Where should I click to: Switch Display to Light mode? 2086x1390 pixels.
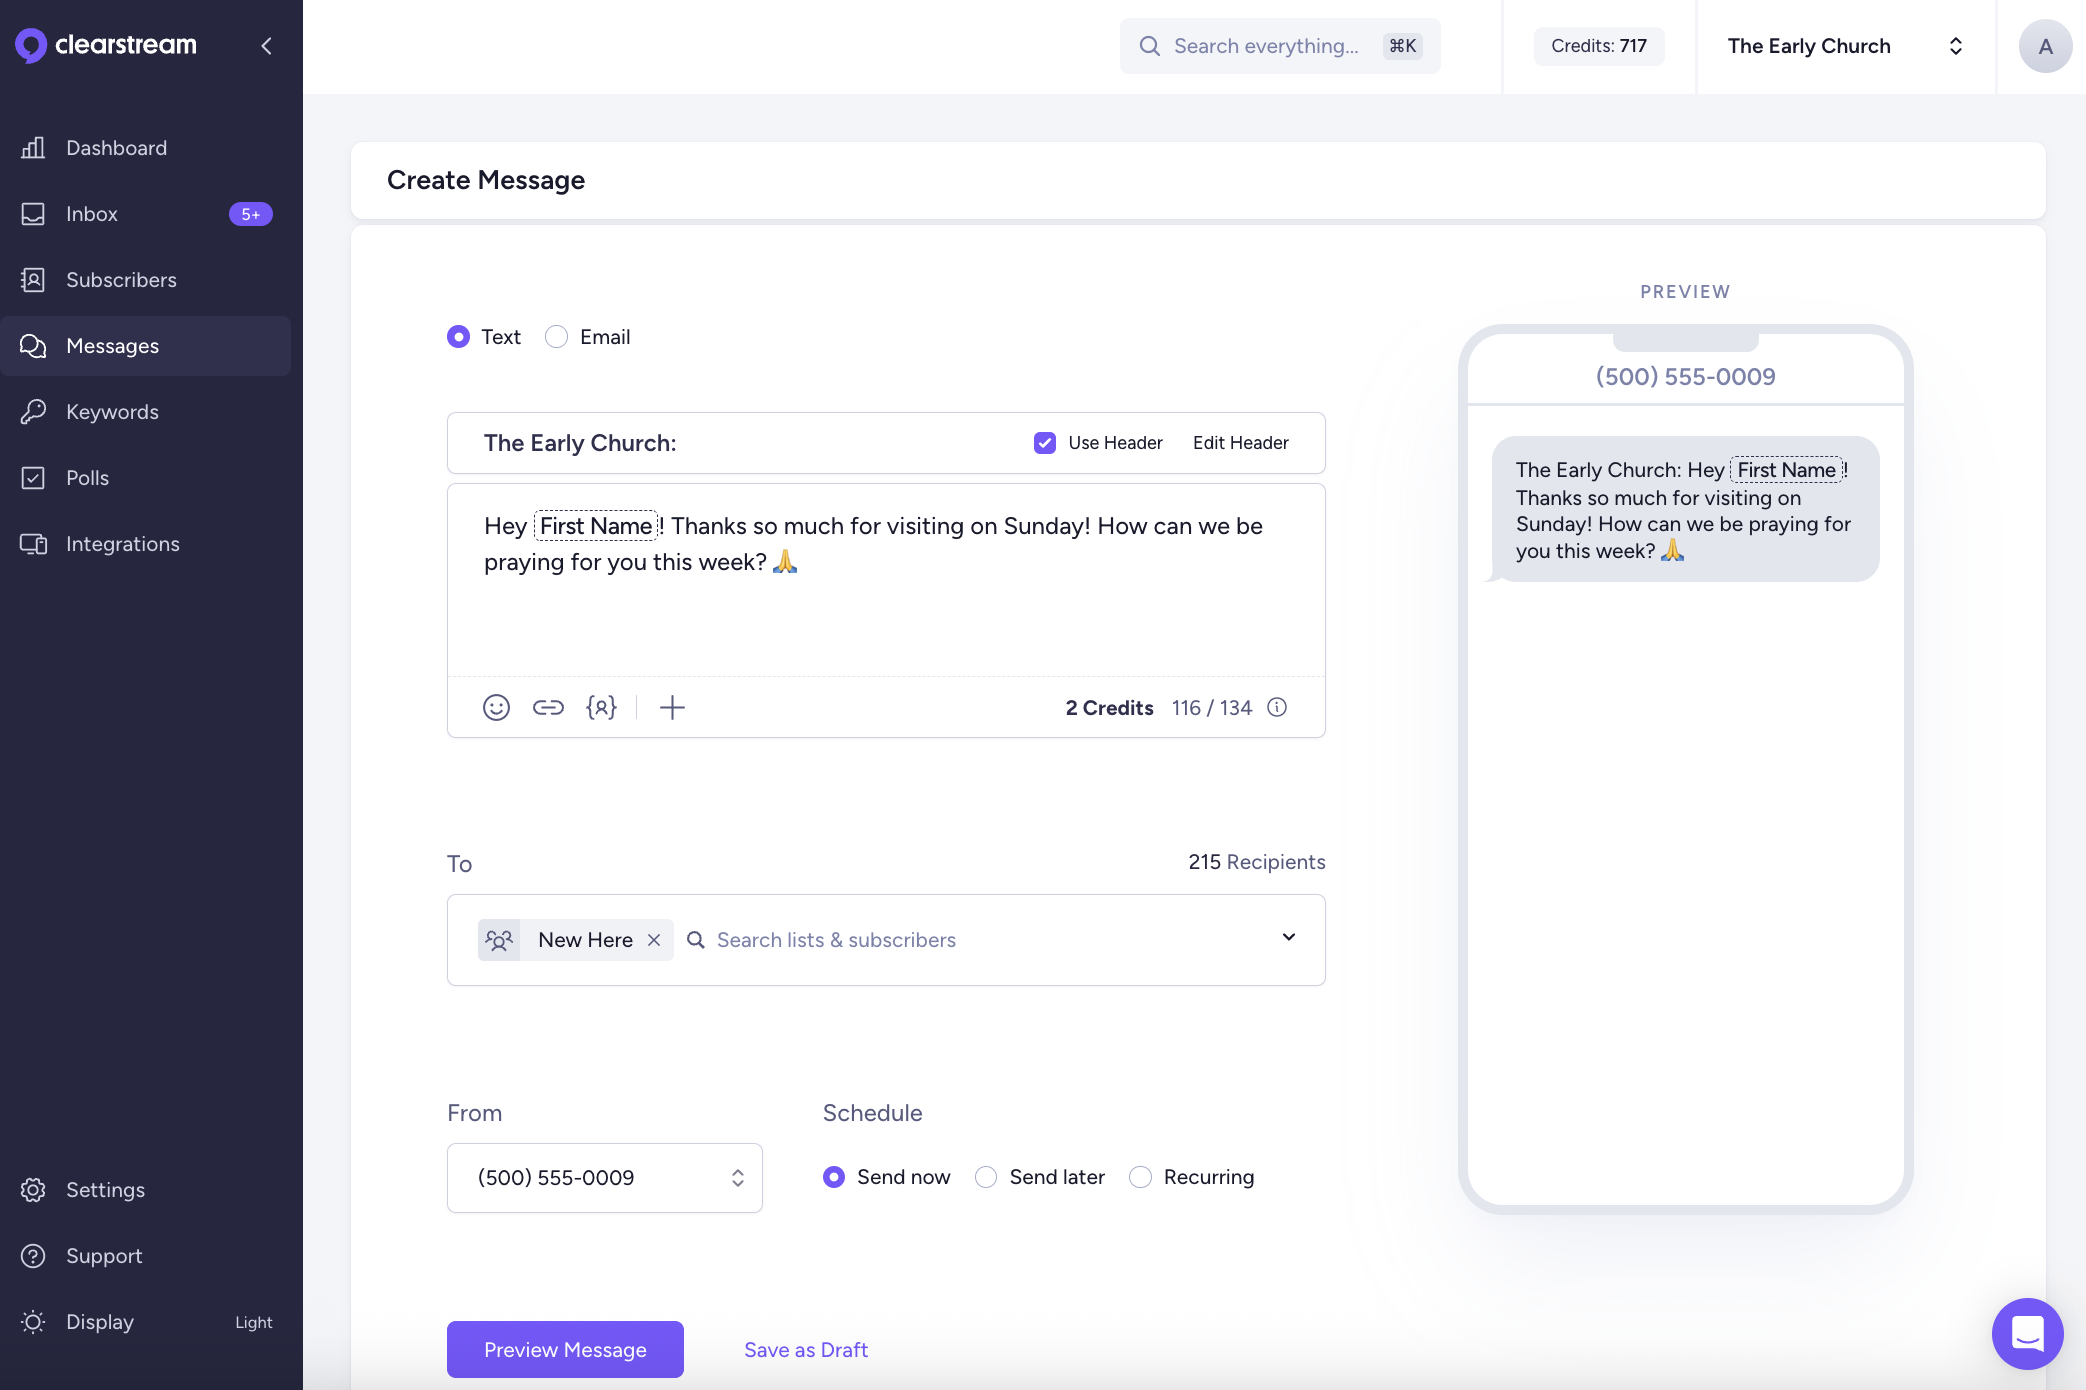coord(253,1322)
